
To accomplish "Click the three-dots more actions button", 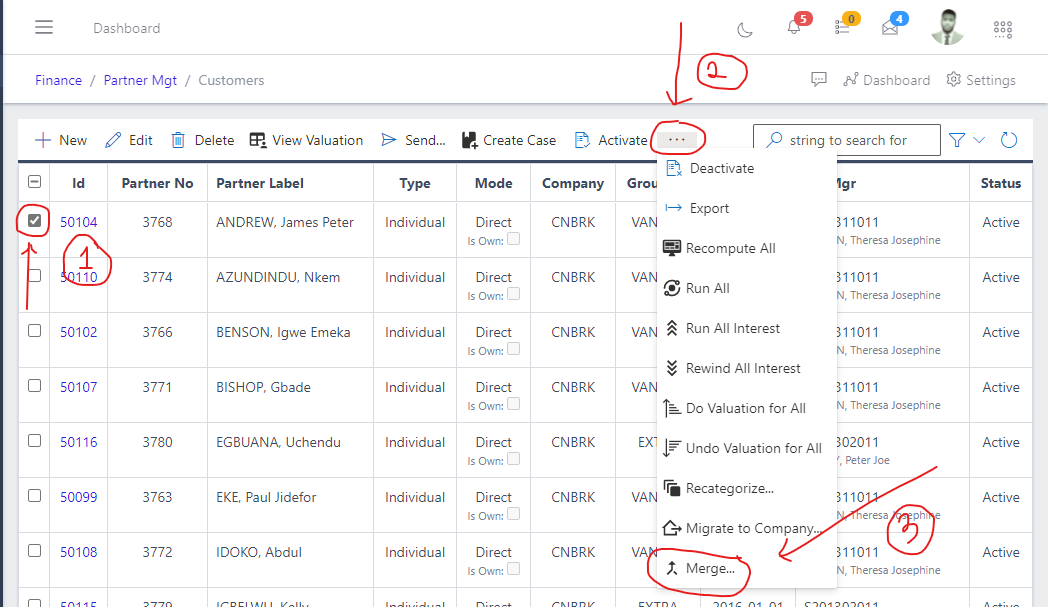I will 677,140.
